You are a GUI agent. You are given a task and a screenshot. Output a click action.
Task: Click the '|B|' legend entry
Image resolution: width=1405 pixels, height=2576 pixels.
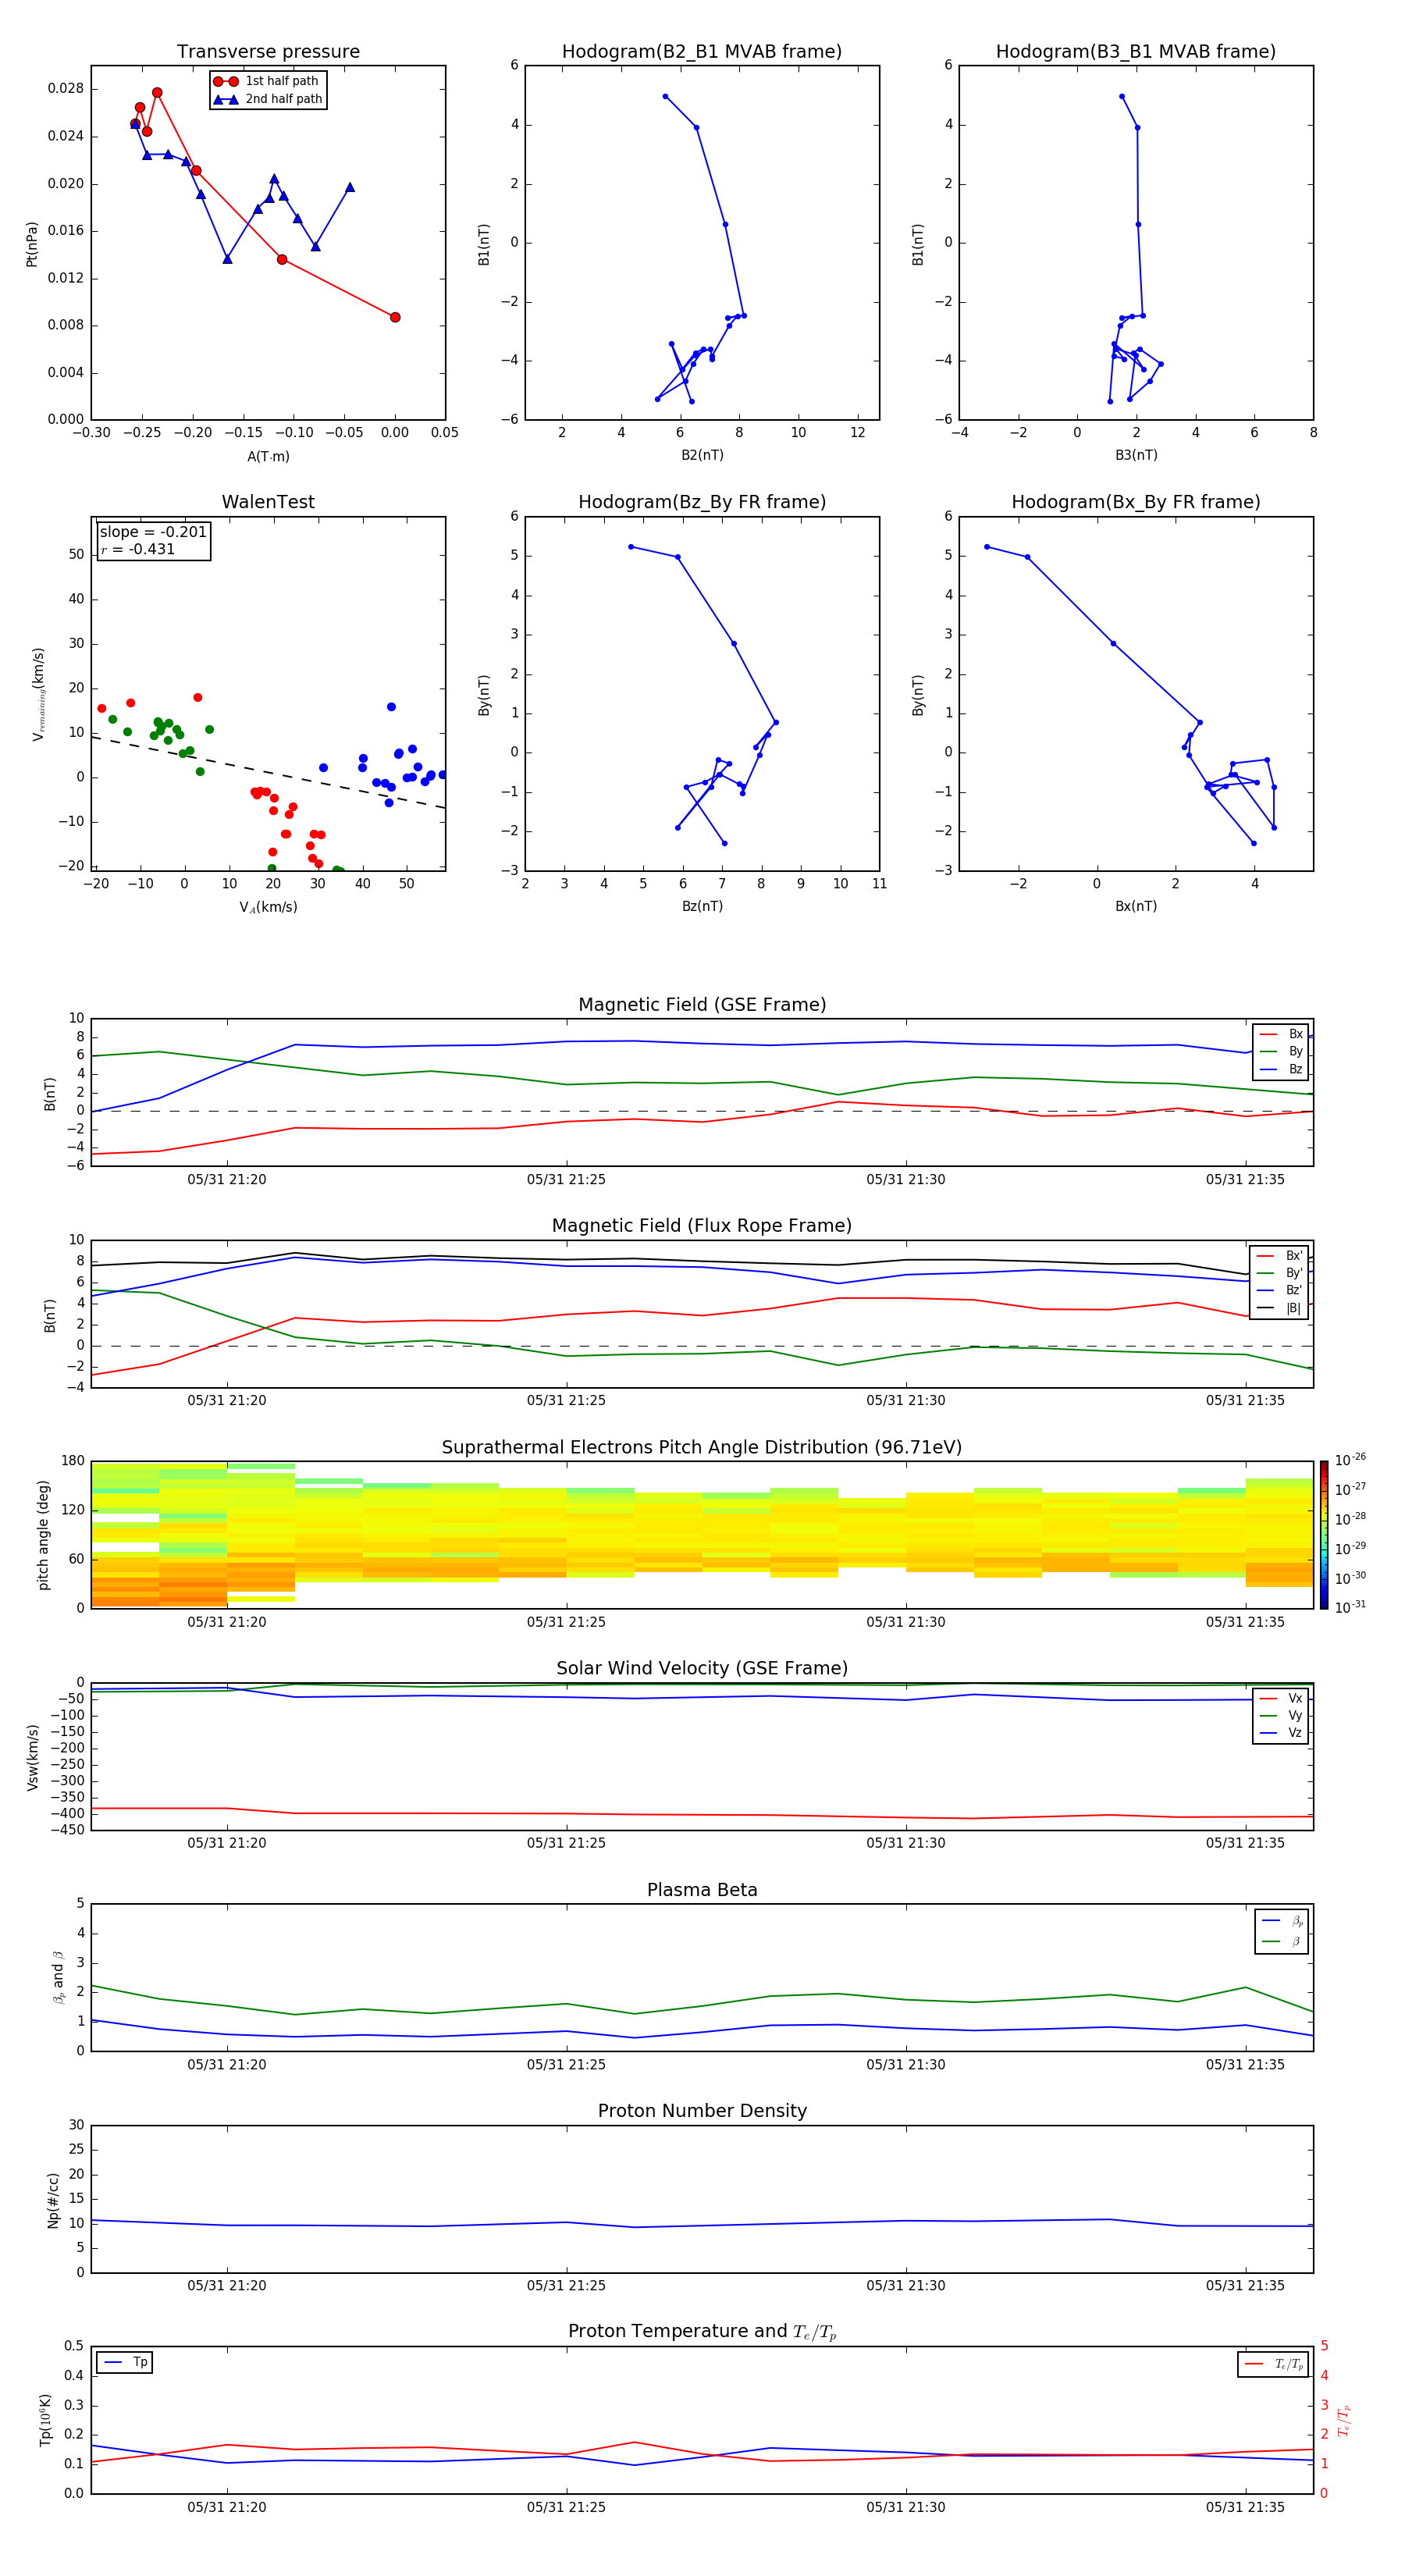click(x=1279, y=1308)
